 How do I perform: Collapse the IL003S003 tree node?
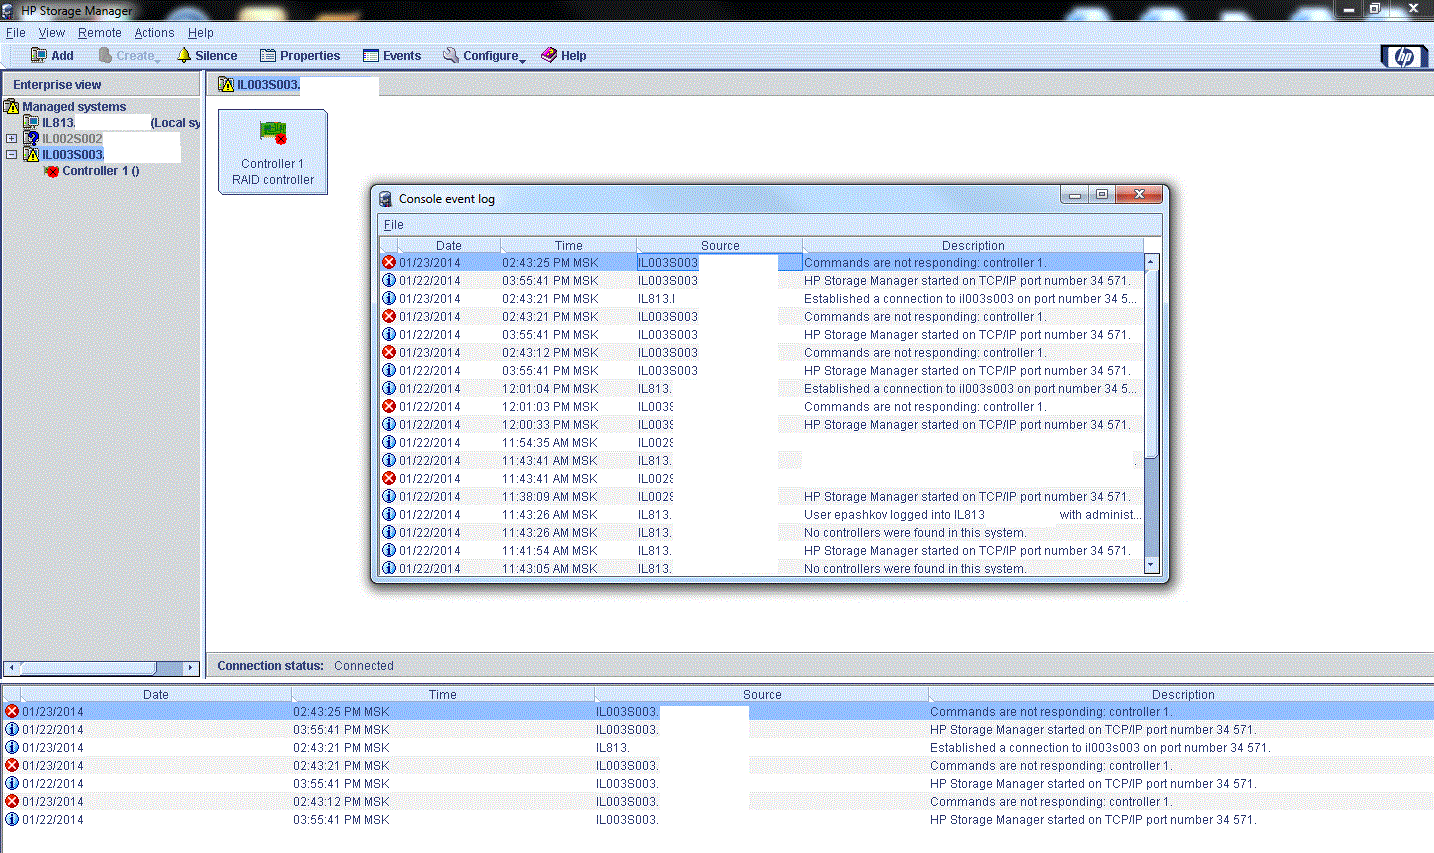pos(11,155)
